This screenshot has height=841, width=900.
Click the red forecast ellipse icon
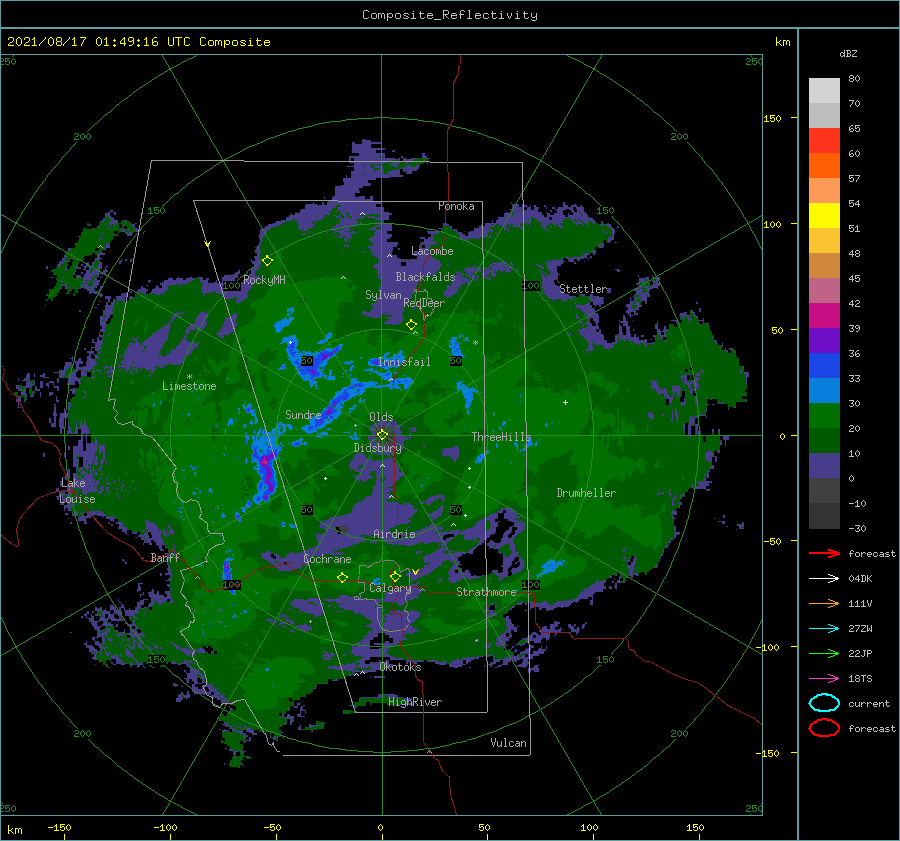(x=824, y=728)
